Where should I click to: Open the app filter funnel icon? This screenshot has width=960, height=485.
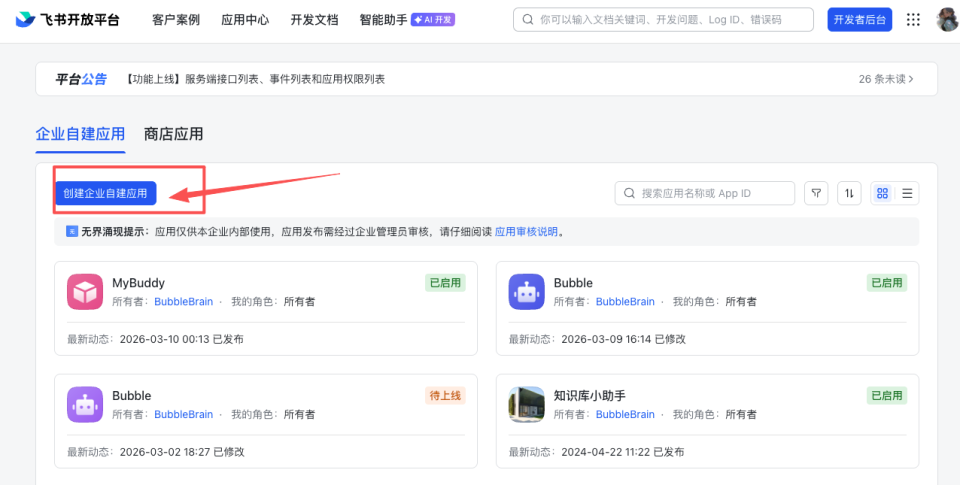tap(816, 194)
